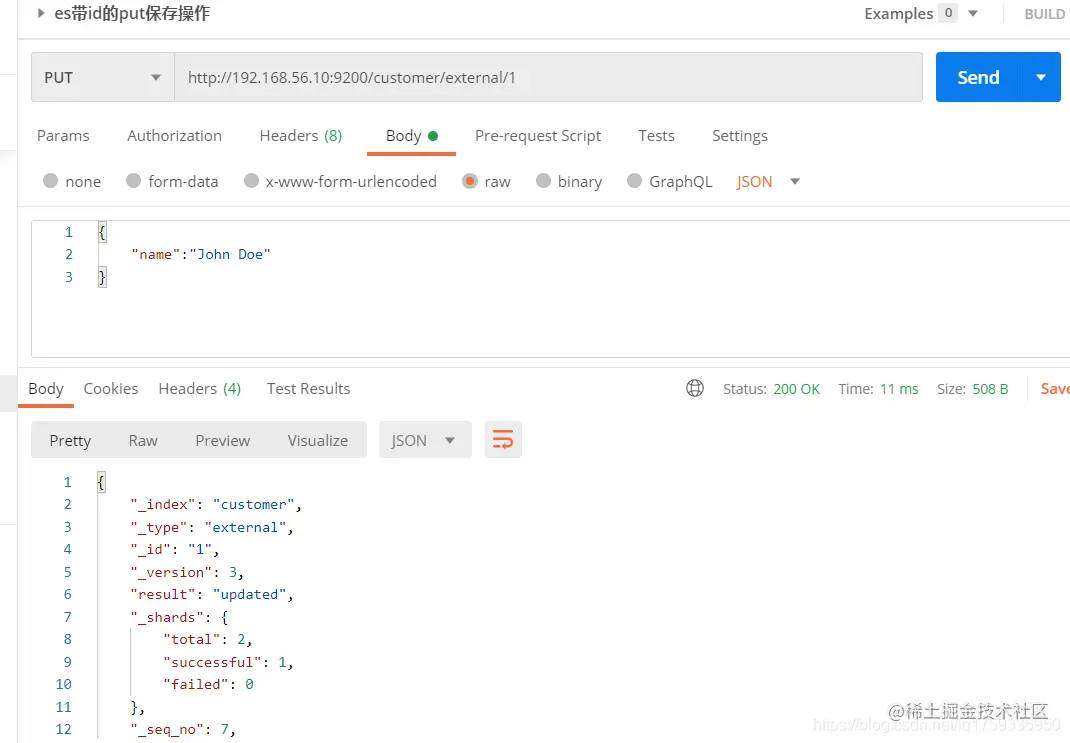Click in the request body editor area

(x=550, y=289)
